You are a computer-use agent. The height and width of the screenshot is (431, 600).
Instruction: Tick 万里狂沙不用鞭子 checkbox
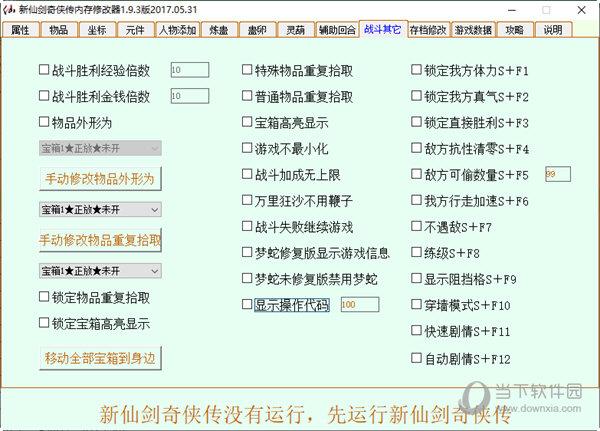click(x=247, y=200)
